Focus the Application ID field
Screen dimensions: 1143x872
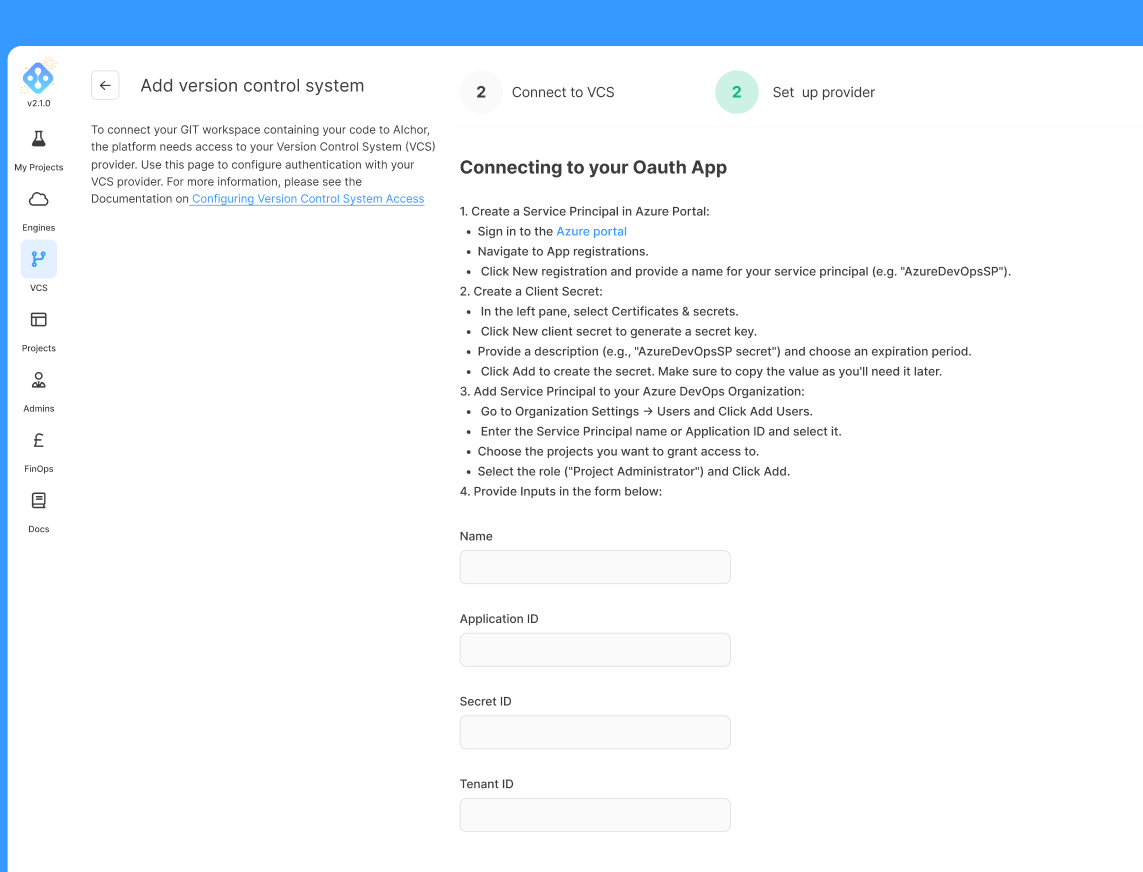(x=595, y=650)
